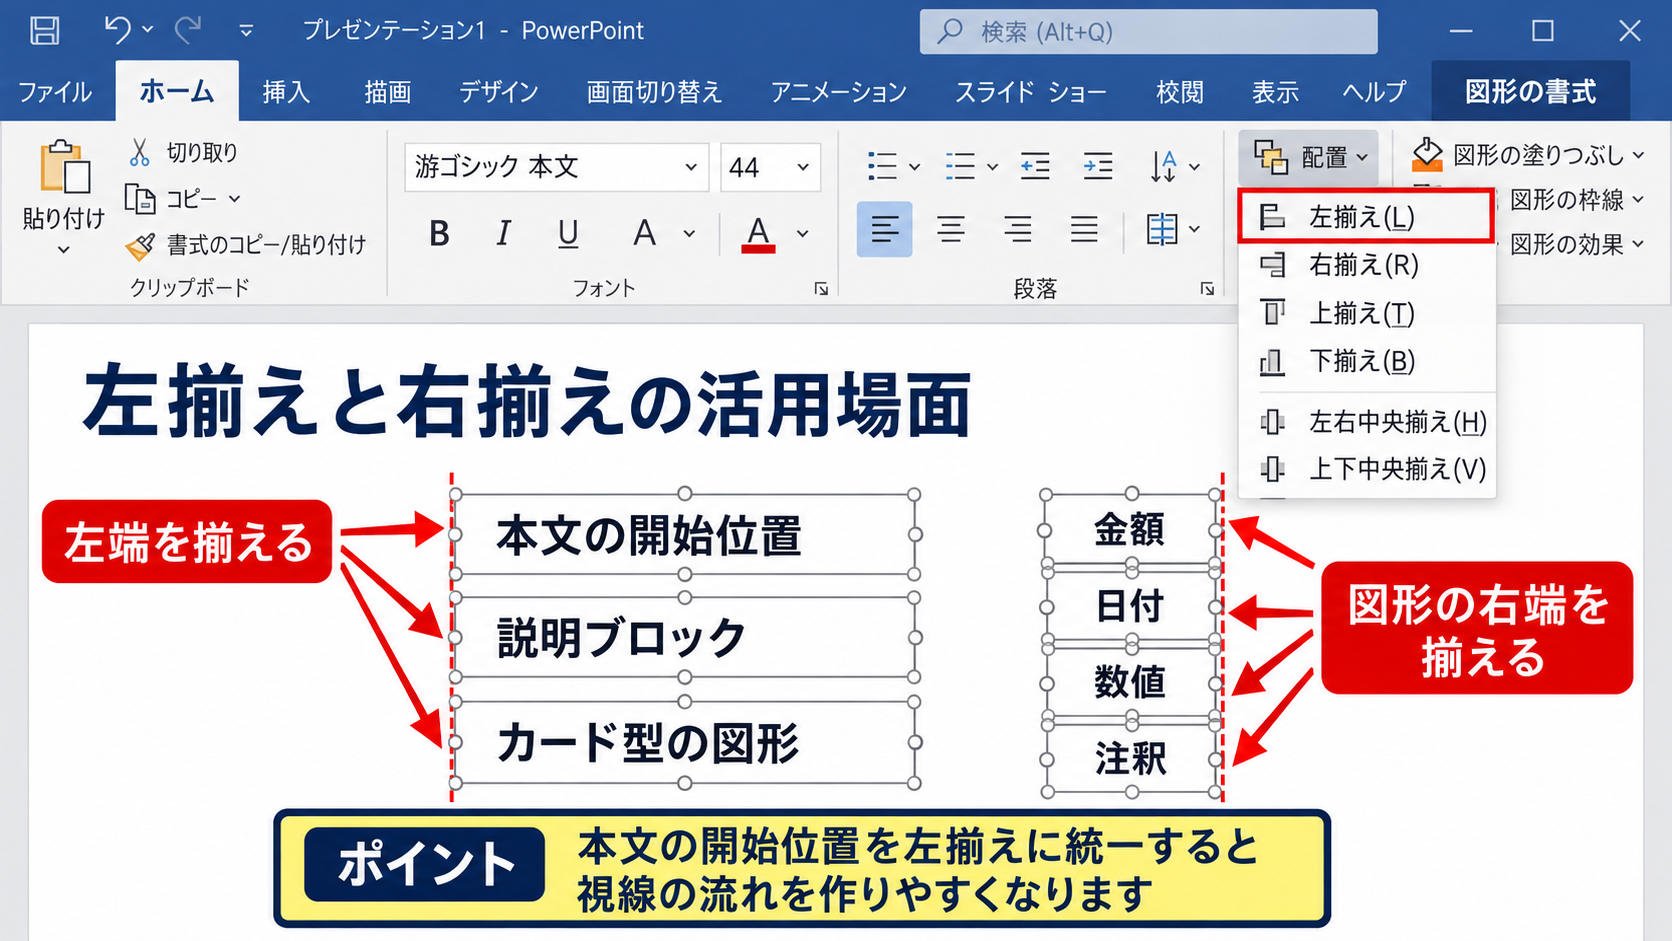
Task: Choose 上下中央揃え(V) from the menu
Action: pyautogui.click(x=1366, y=469)
